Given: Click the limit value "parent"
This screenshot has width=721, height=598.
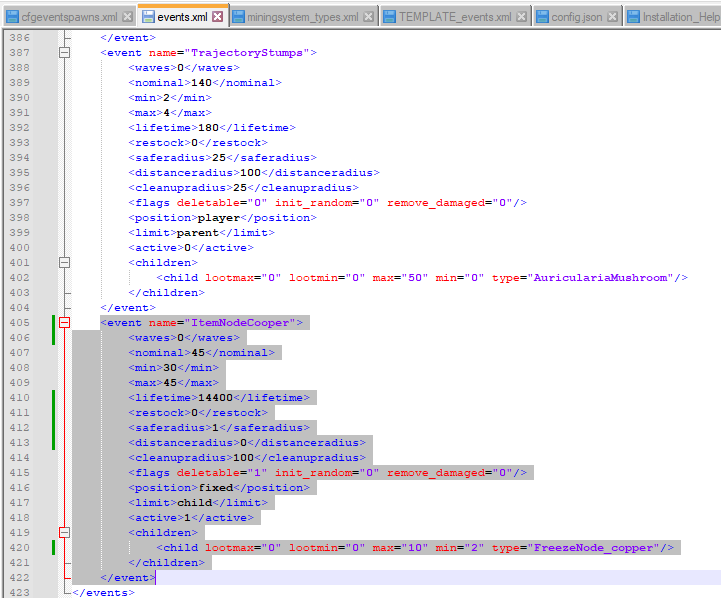Looking at the screenshot, I should pos(198,233).
